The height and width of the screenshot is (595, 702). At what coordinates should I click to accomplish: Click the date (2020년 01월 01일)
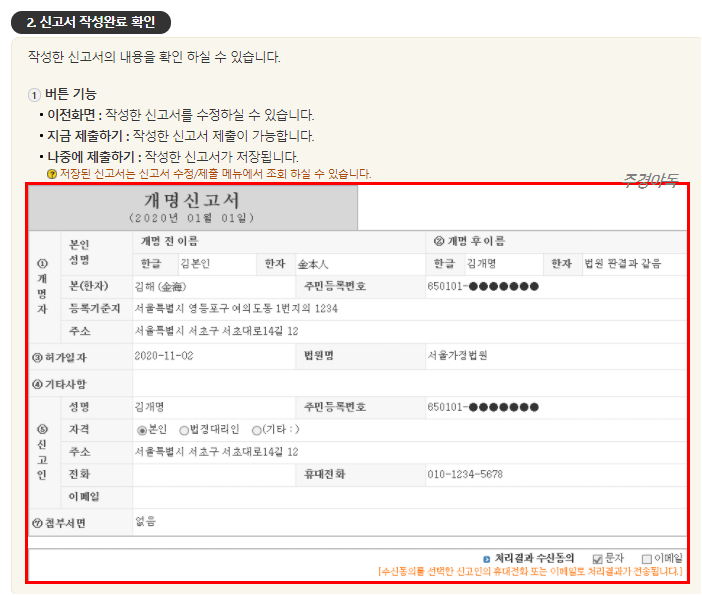click(192, 218)
